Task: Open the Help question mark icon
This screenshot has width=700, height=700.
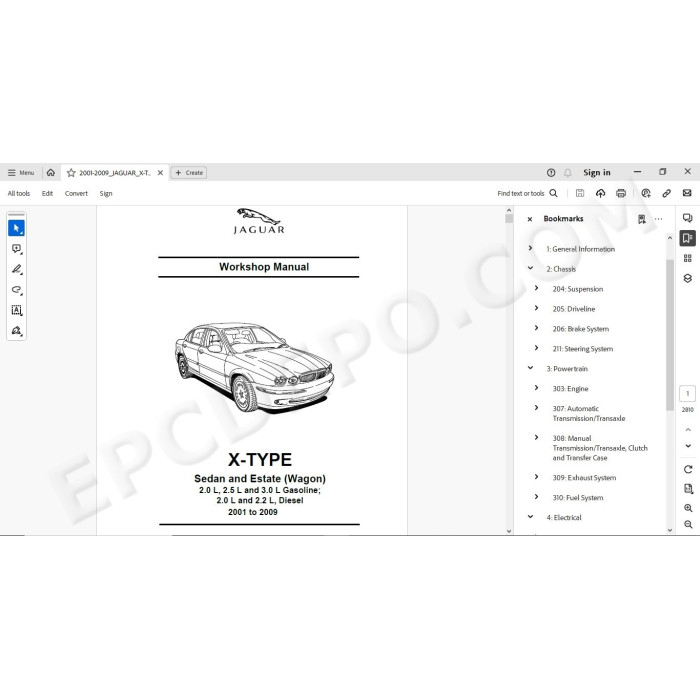Action: coord(551,173)
